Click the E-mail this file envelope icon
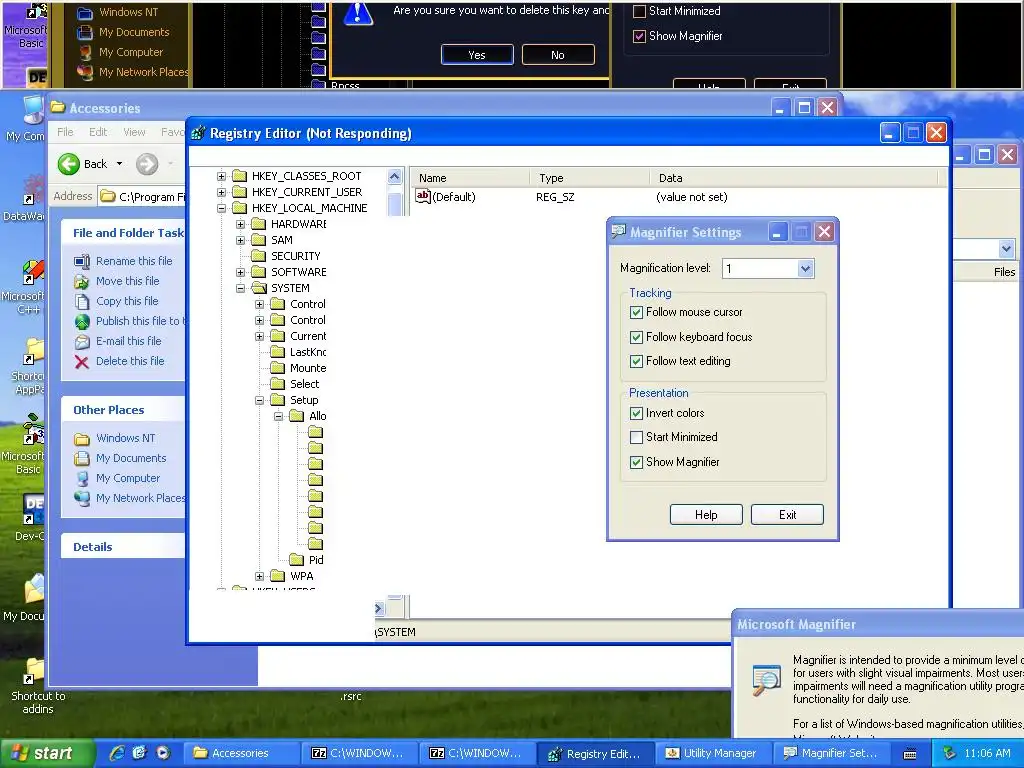Image resolution: width=1024 pixels, height=768 pixels. (x=82, y=342)
